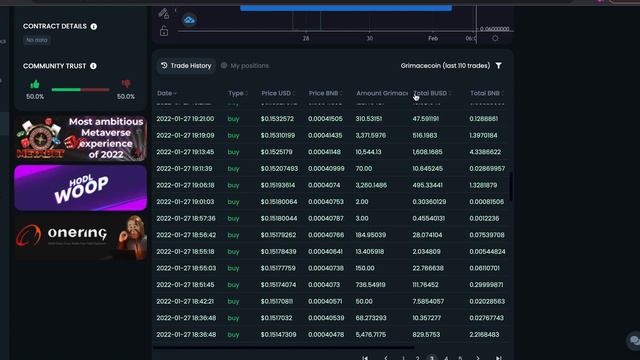Open the HODL WOOP ad banner
This screenshot has height=360, width=640.
pos(80,188)
